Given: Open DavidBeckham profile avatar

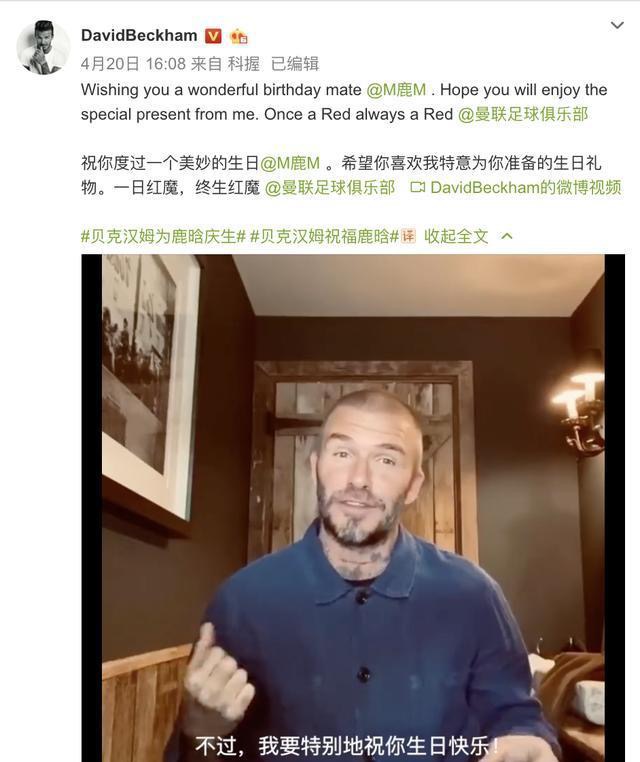Looking at the screenshot, I should [43, 48].
